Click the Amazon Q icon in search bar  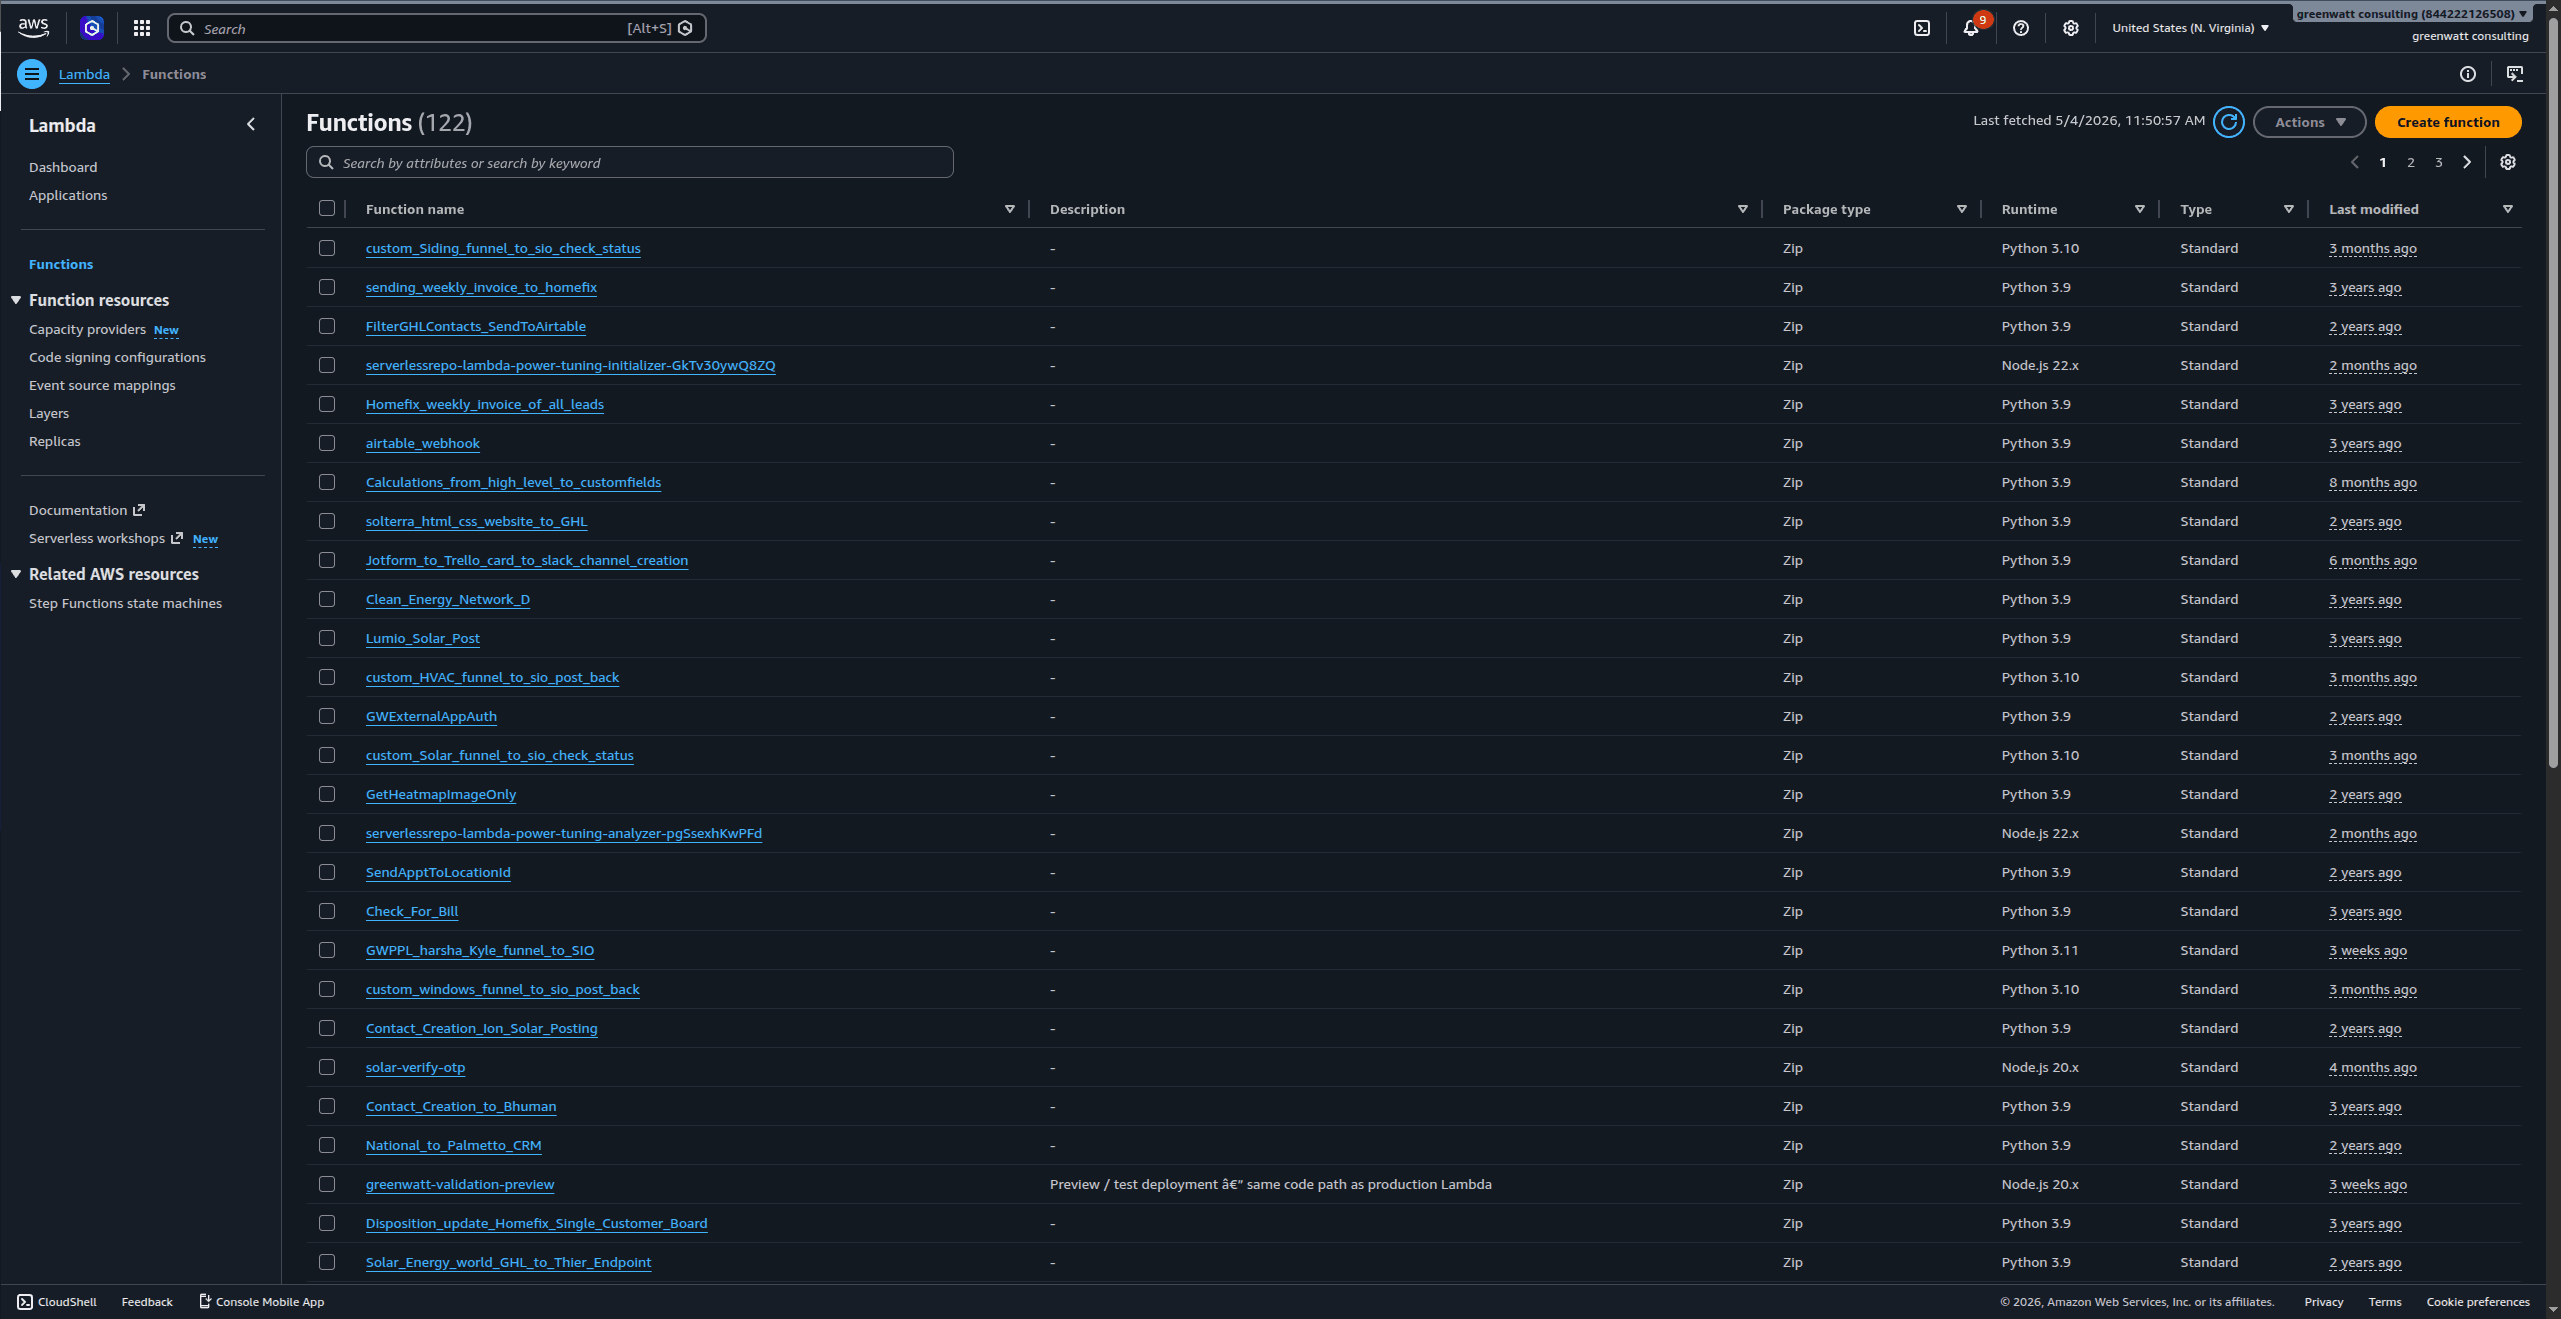point(686,28)
